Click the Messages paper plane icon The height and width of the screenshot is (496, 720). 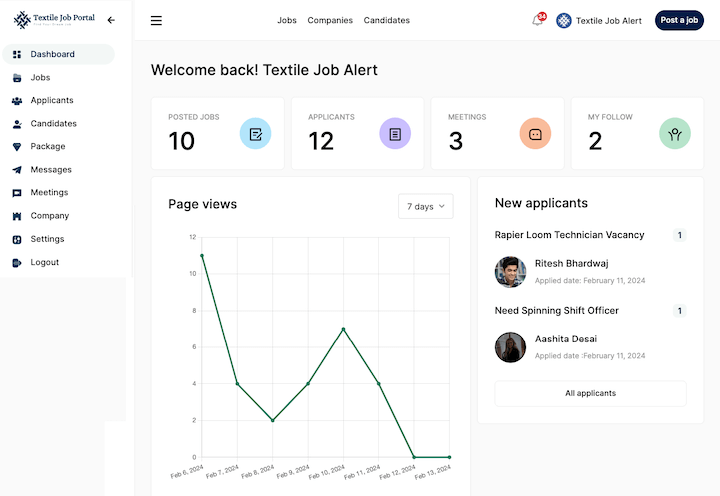pos(17,170)
